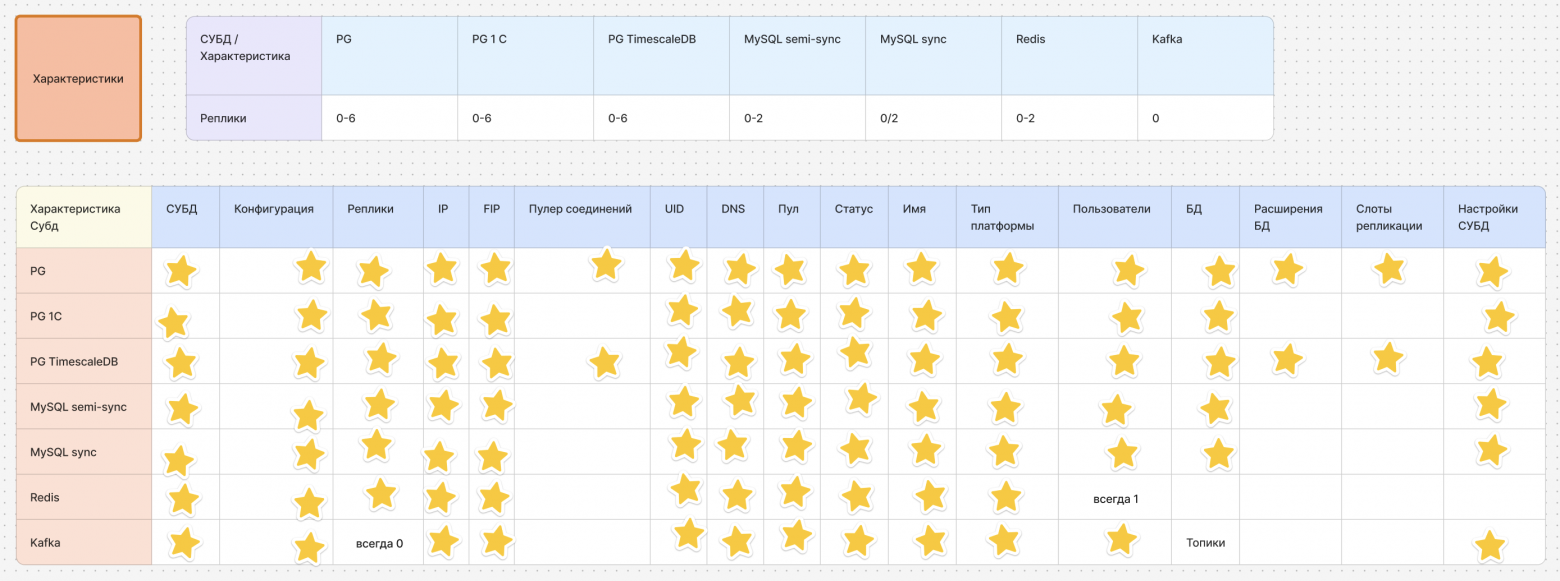The width and height of the screenshot is (1560, 581).
Task: Click star in PG TimescaleDB row, Пулер соединений column
Action: [604, 362]
